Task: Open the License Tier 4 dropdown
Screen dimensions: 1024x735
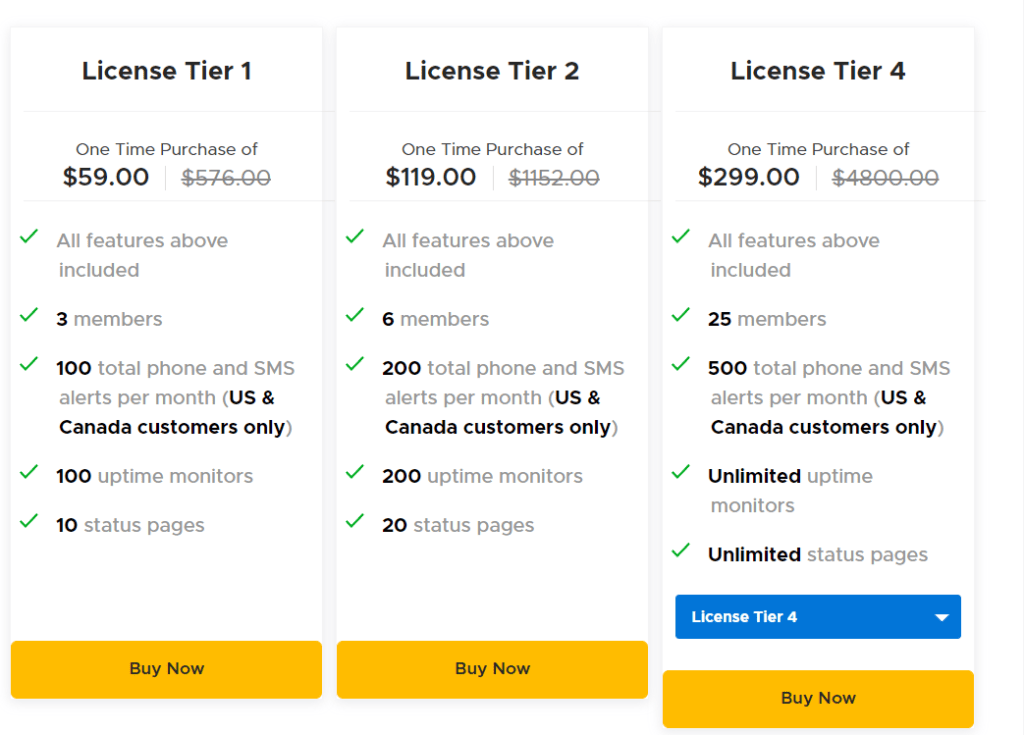Action: point(817,617)
